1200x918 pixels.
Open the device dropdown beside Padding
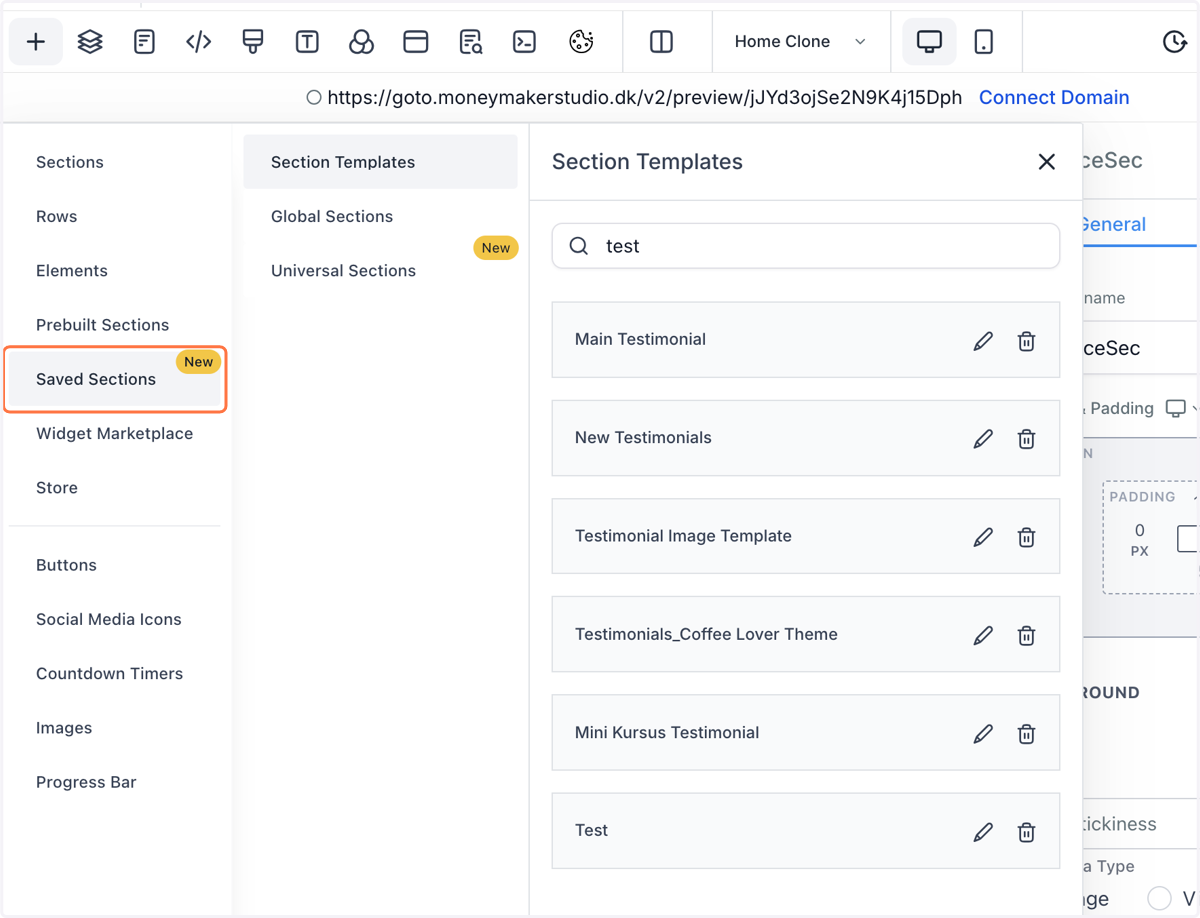point(1182,408)
